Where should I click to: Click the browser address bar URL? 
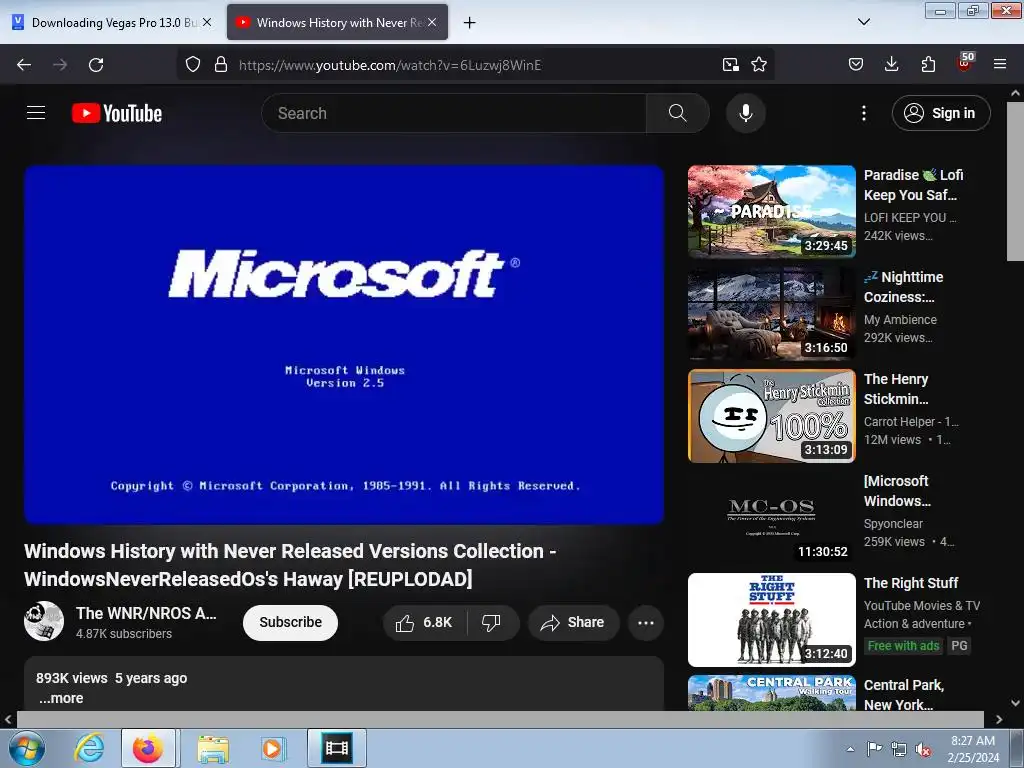[x=390, y=65]
